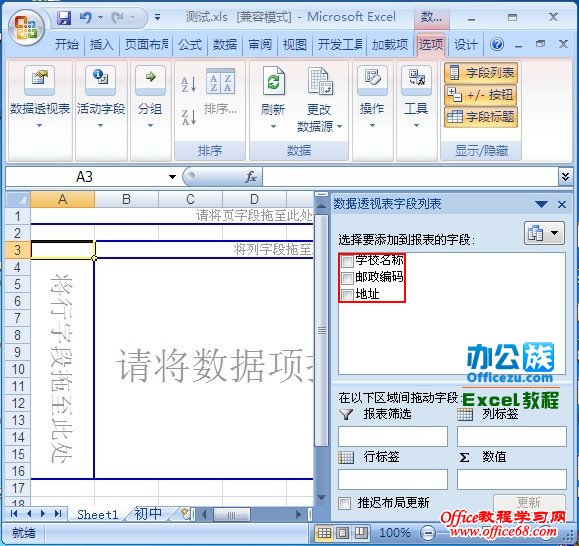Select column B header
This screenshot has width=579, height=546.
[x=126, y=199]
